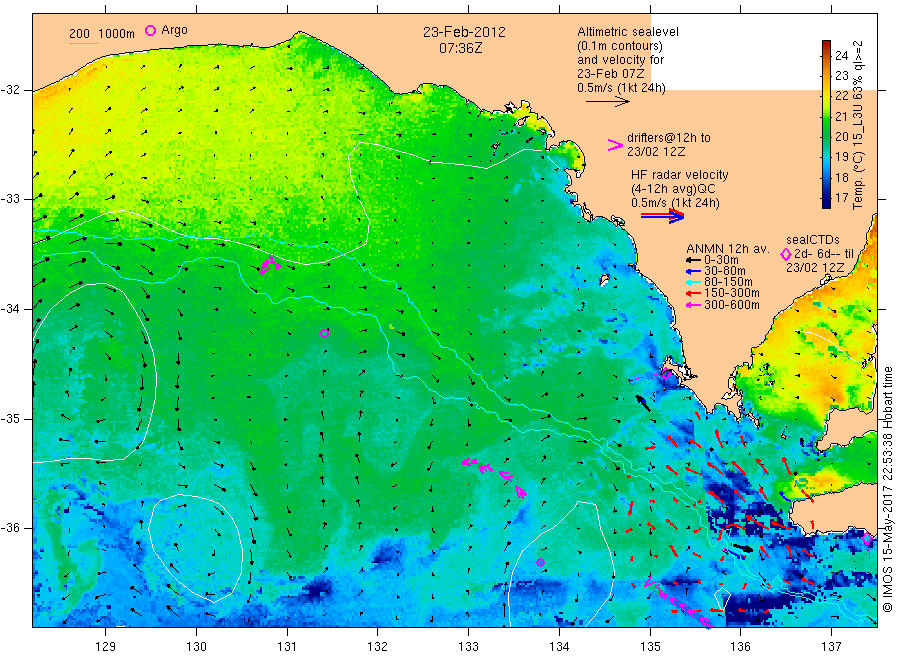This screenshot has height=660, width=900.
Task: Click the magenta 300-600m legend arrow
Action: point(693,305)
